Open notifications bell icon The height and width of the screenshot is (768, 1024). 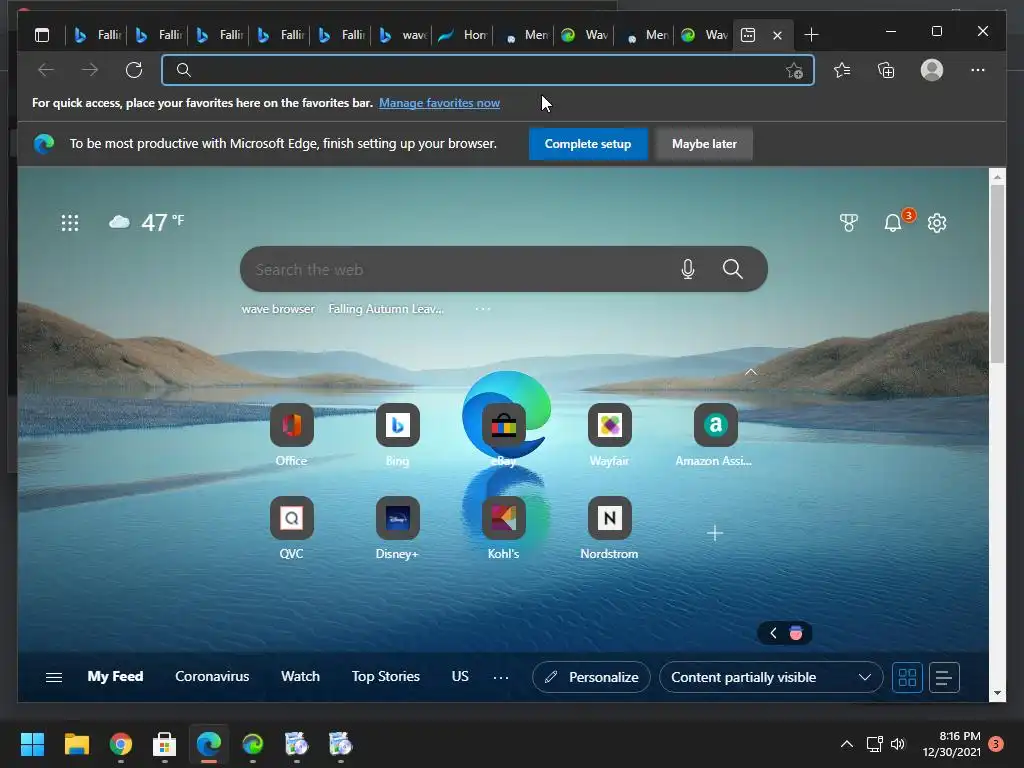pyautogui.click(x=893, y=223)
